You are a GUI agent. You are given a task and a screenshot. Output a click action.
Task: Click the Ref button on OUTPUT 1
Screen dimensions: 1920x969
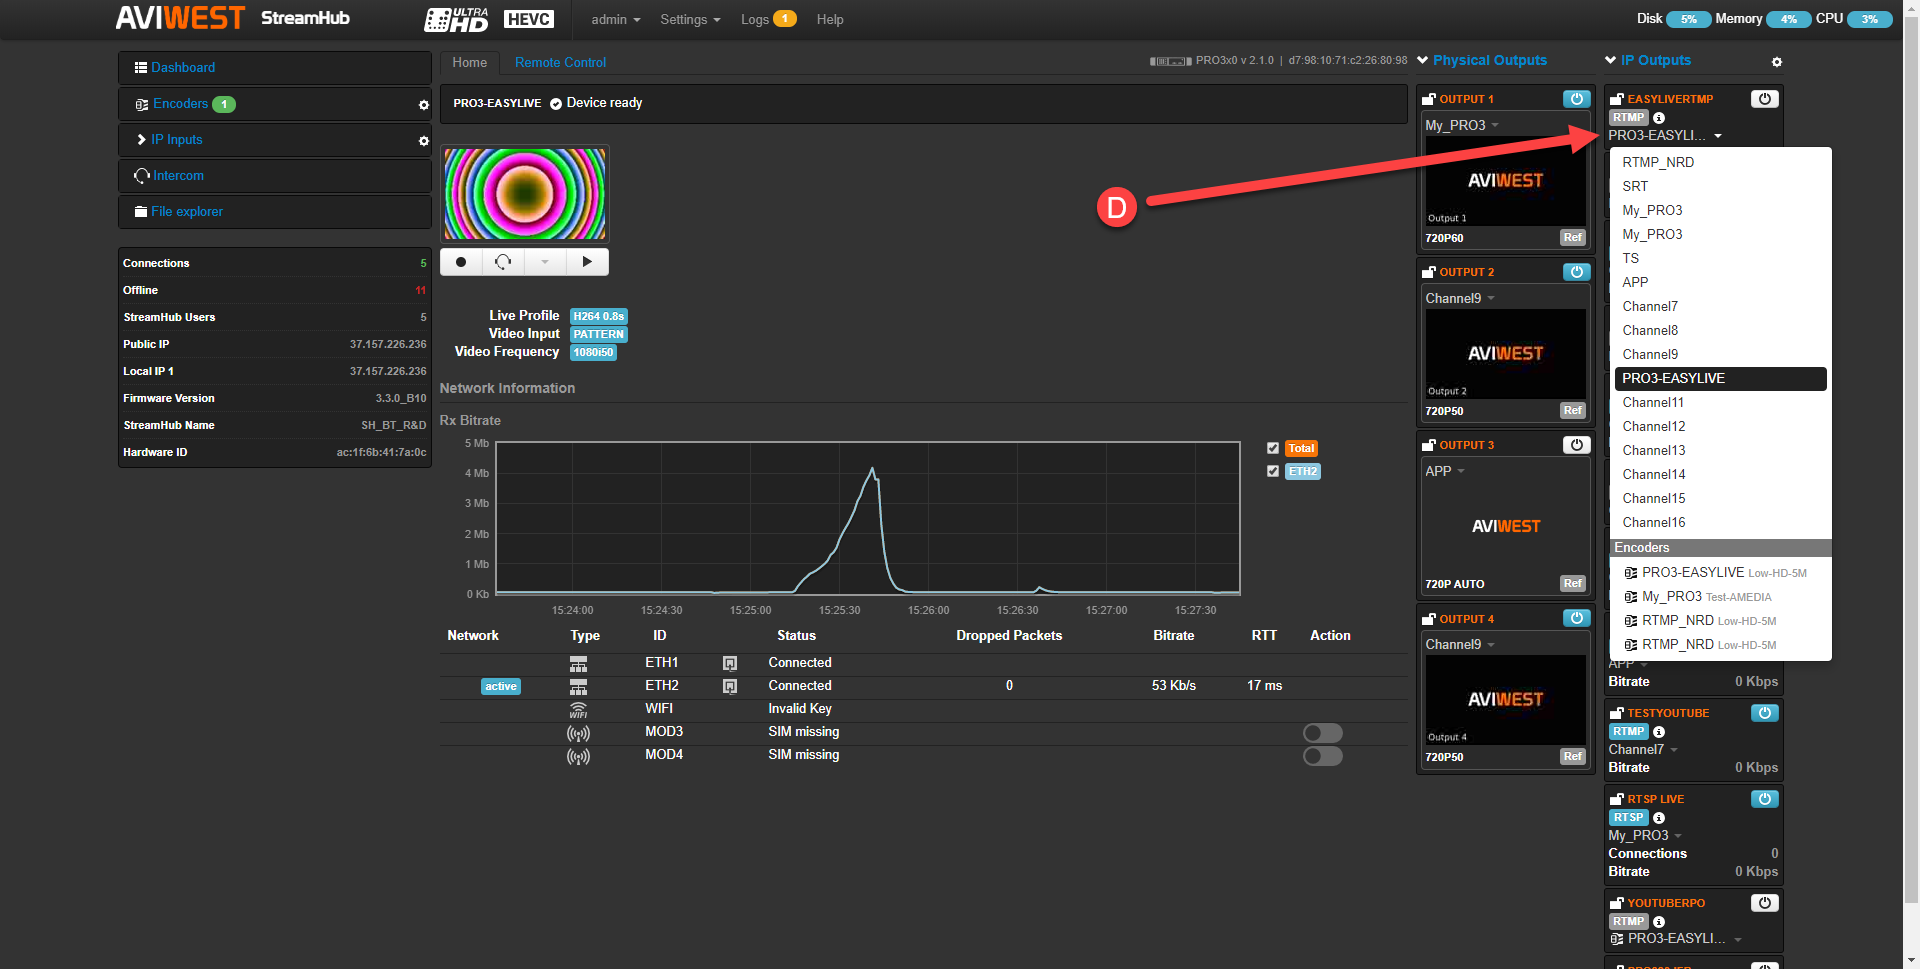tap(1572, 238)
